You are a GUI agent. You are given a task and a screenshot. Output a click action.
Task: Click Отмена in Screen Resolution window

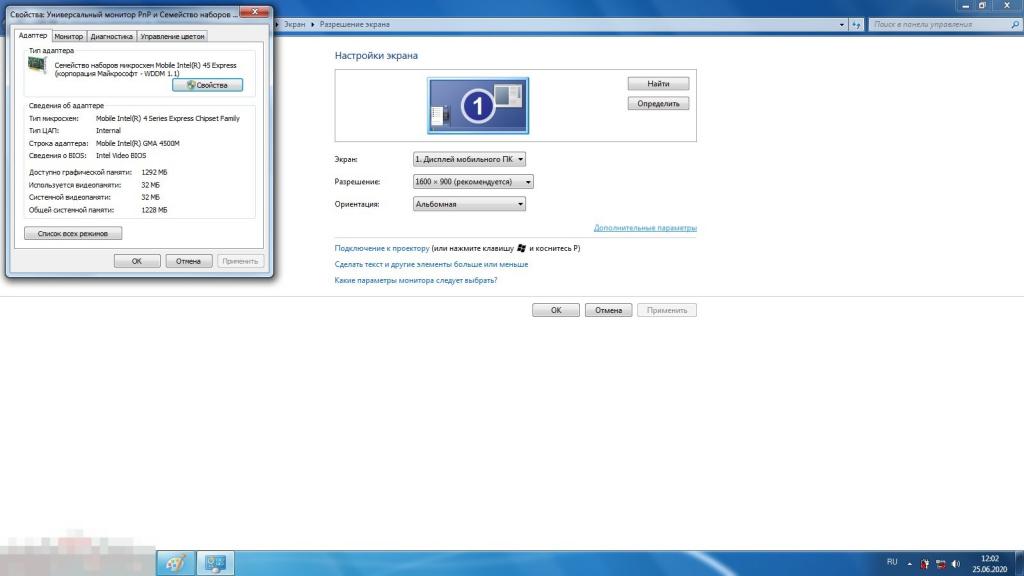(x=609, y=310)
